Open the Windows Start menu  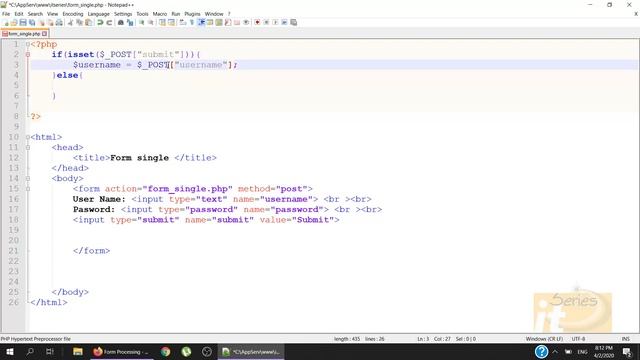(10, 351)
